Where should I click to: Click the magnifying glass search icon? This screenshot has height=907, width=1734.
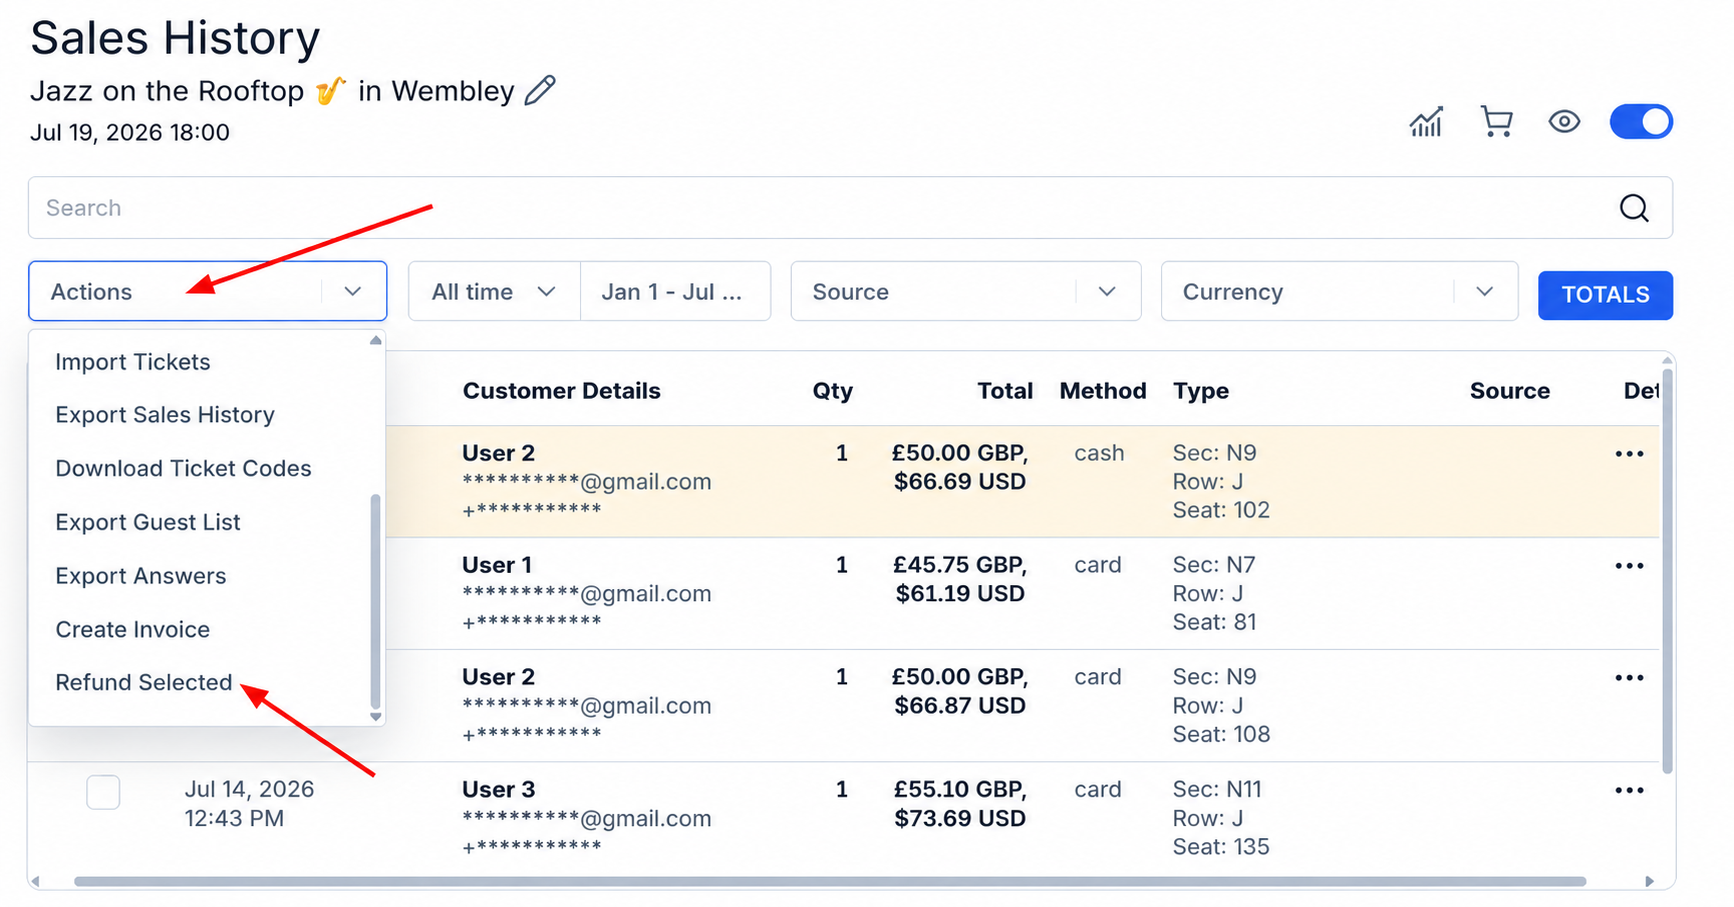pyautogui.click(x=1634, y=208)
